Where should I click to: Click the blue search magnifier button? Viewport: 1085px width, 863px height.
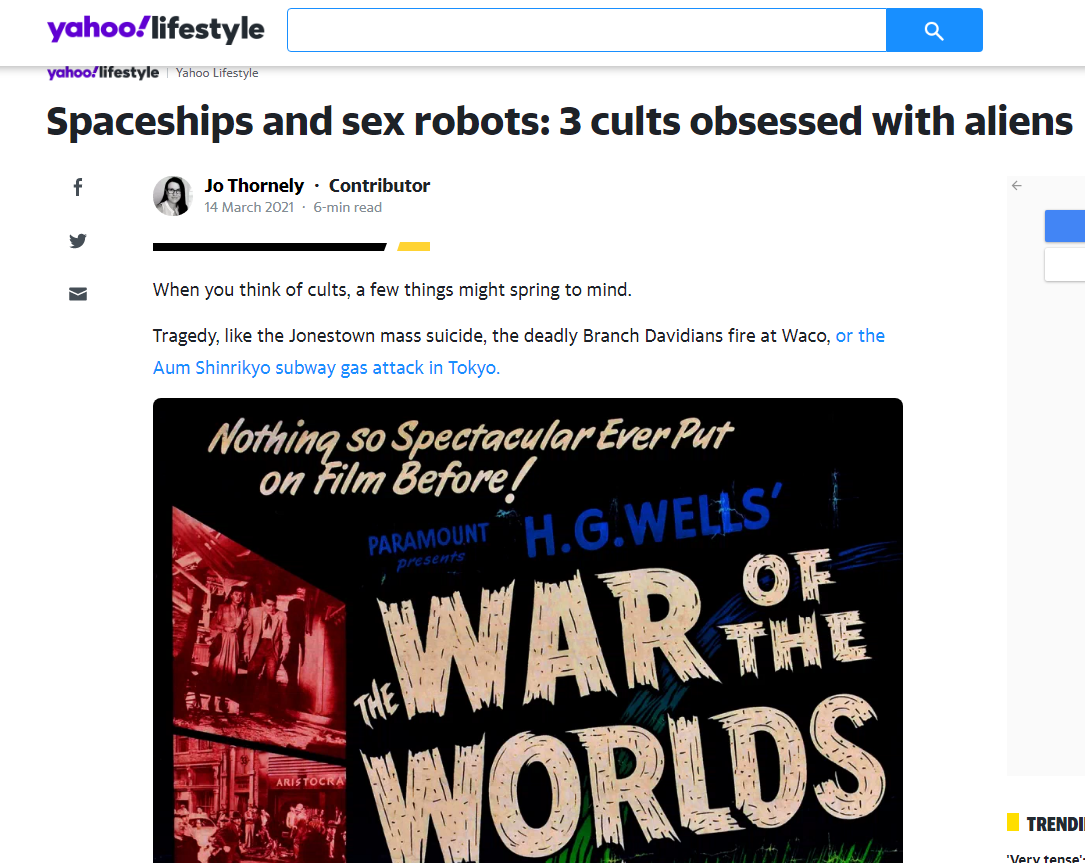point(934,30)
